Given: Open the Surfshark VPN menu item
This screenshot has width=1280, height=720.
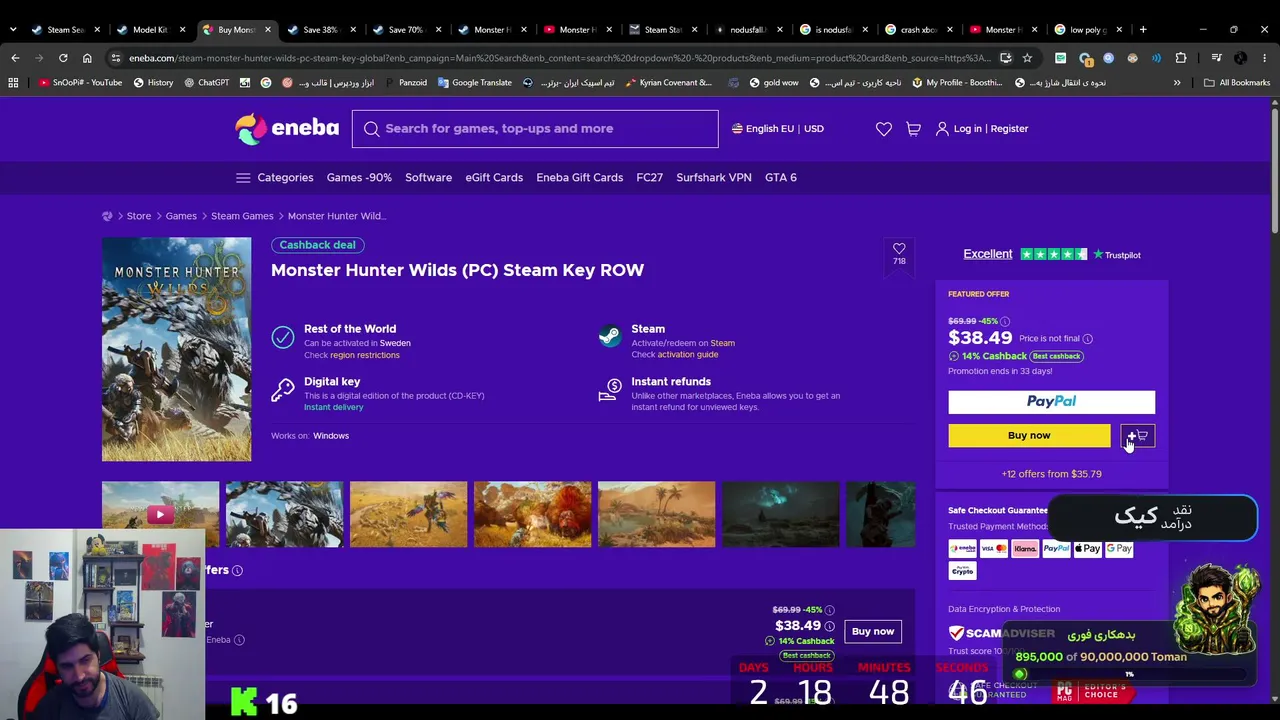Looking at the screenshot, I should coord(713,178).
